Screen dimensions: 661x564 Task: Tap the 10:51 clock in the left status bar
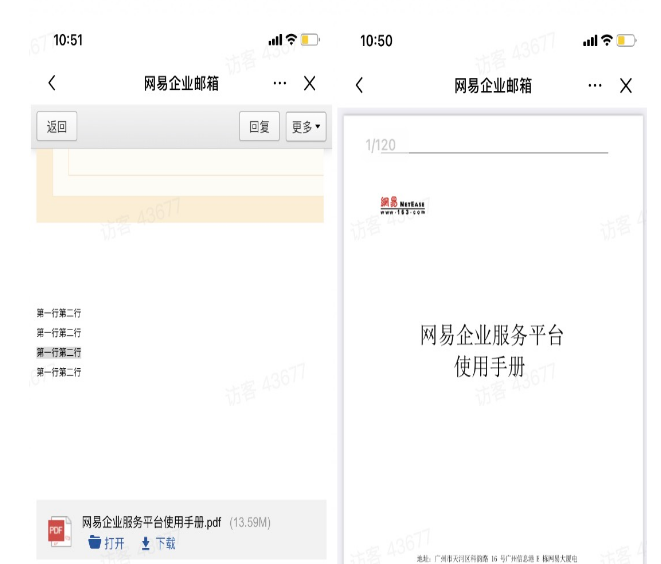[68, 40]
